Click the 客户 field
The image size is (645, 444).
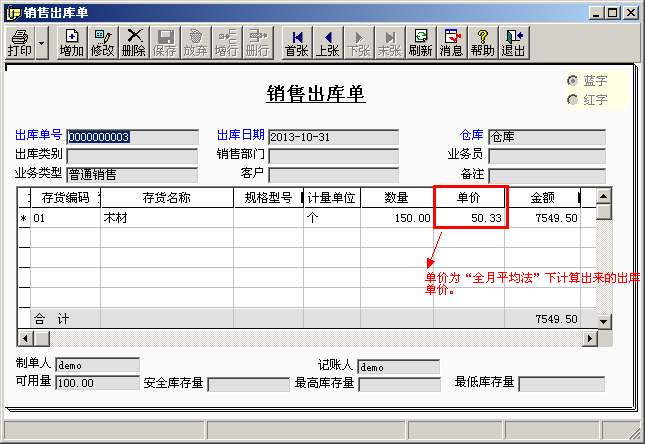[x=334, y=175]
